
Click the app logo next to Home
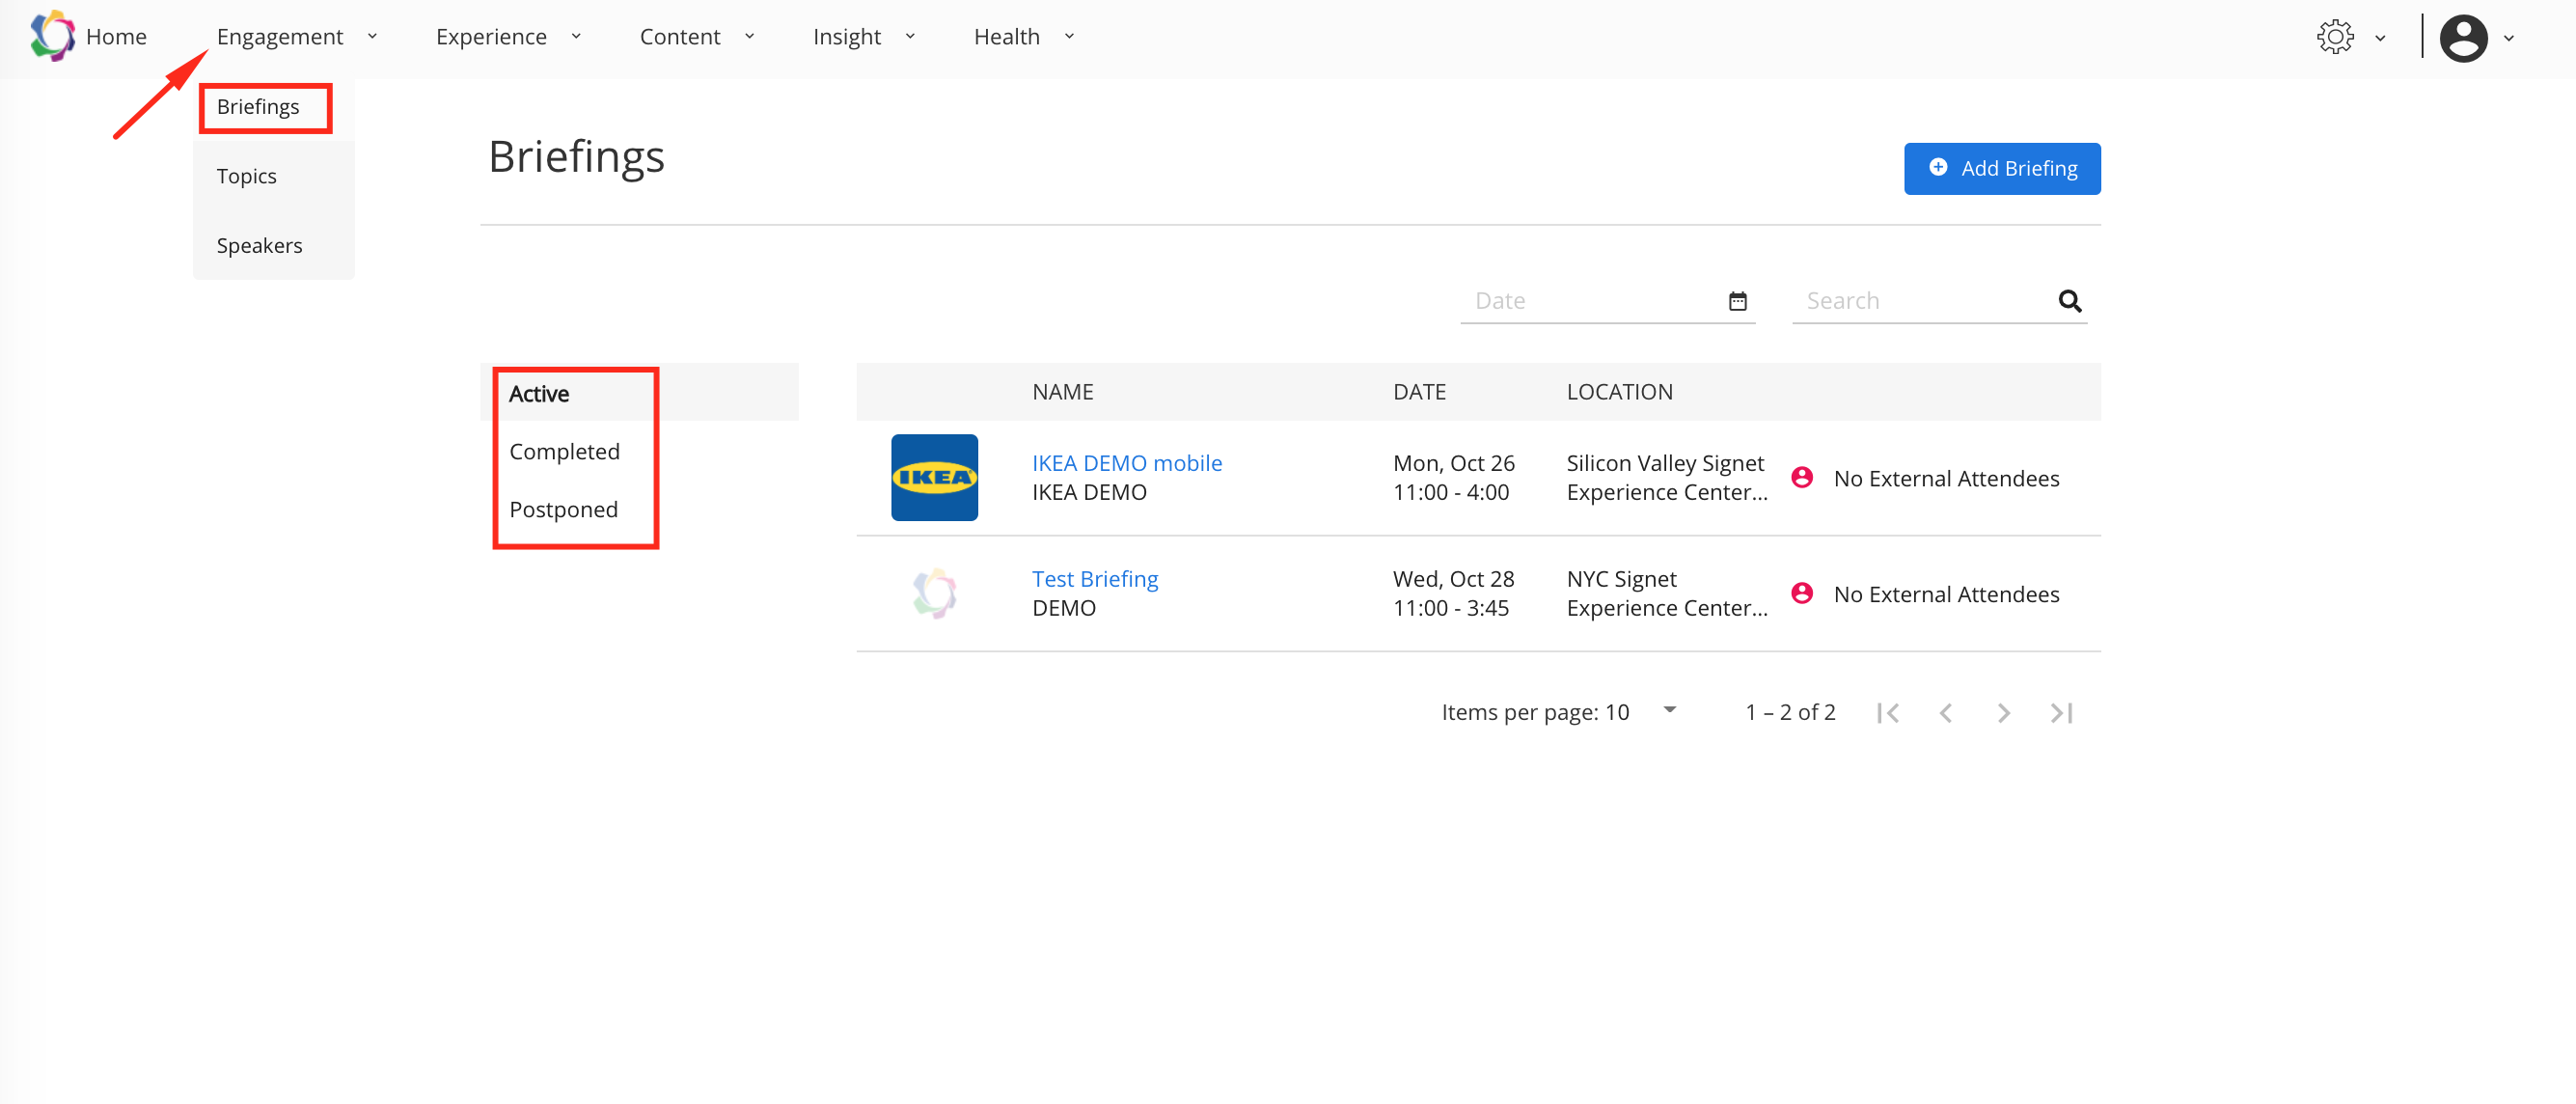tap(52, 36)
